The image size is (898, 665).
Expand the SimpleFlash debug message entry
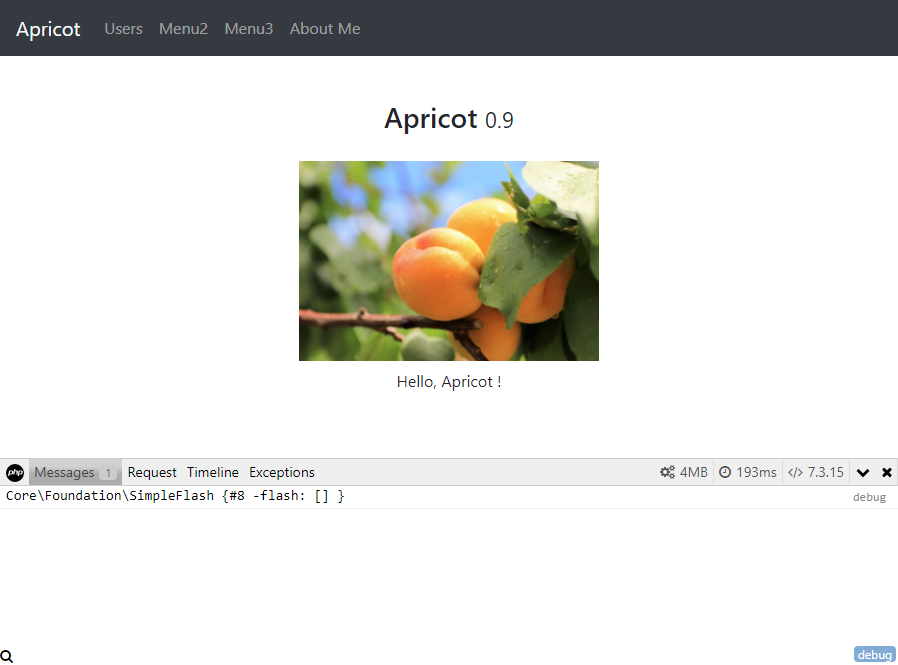click(x=175, y=497)
